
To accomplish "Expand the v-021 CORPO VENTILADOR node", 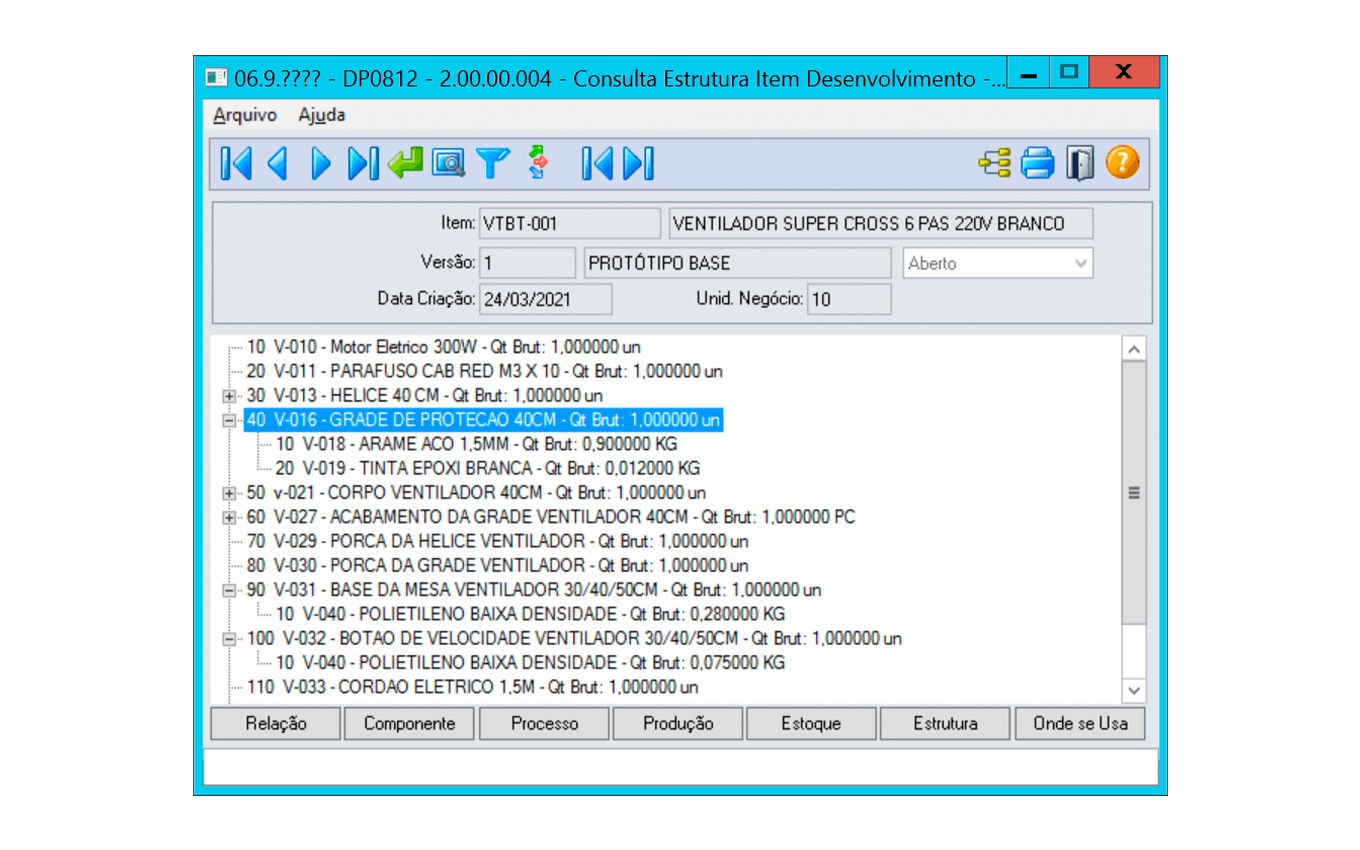I will coord(229,493).
